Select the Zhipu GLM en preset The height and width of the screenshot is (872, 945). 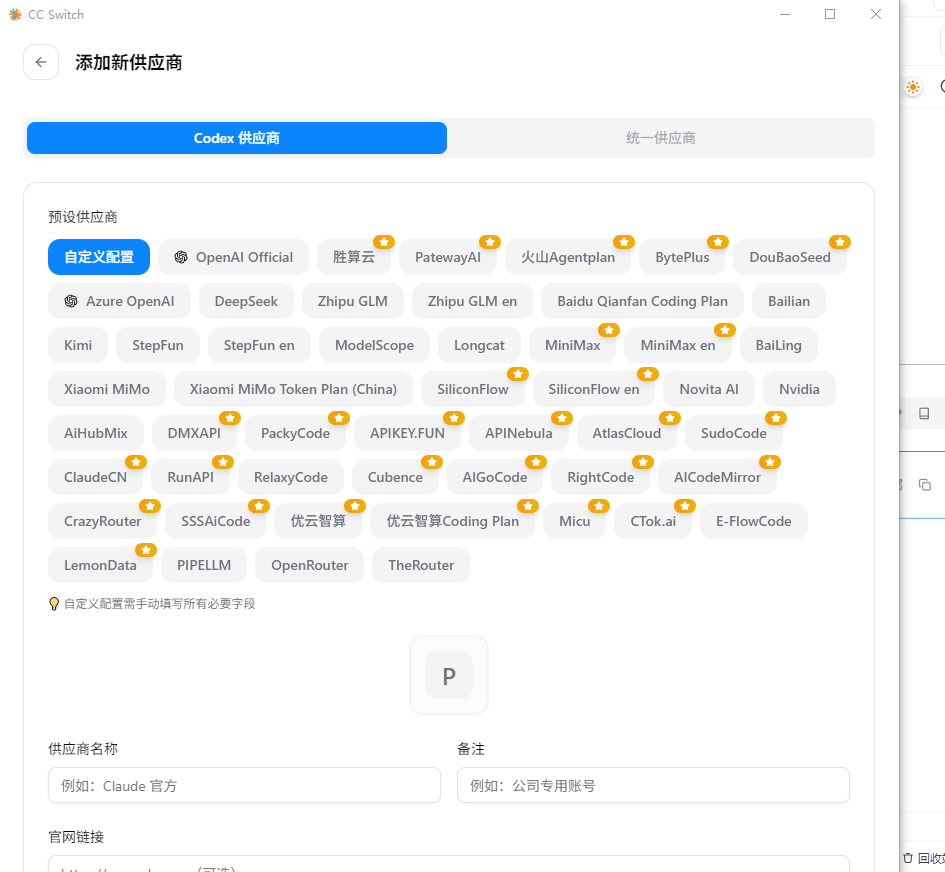(x=472, y=301)
